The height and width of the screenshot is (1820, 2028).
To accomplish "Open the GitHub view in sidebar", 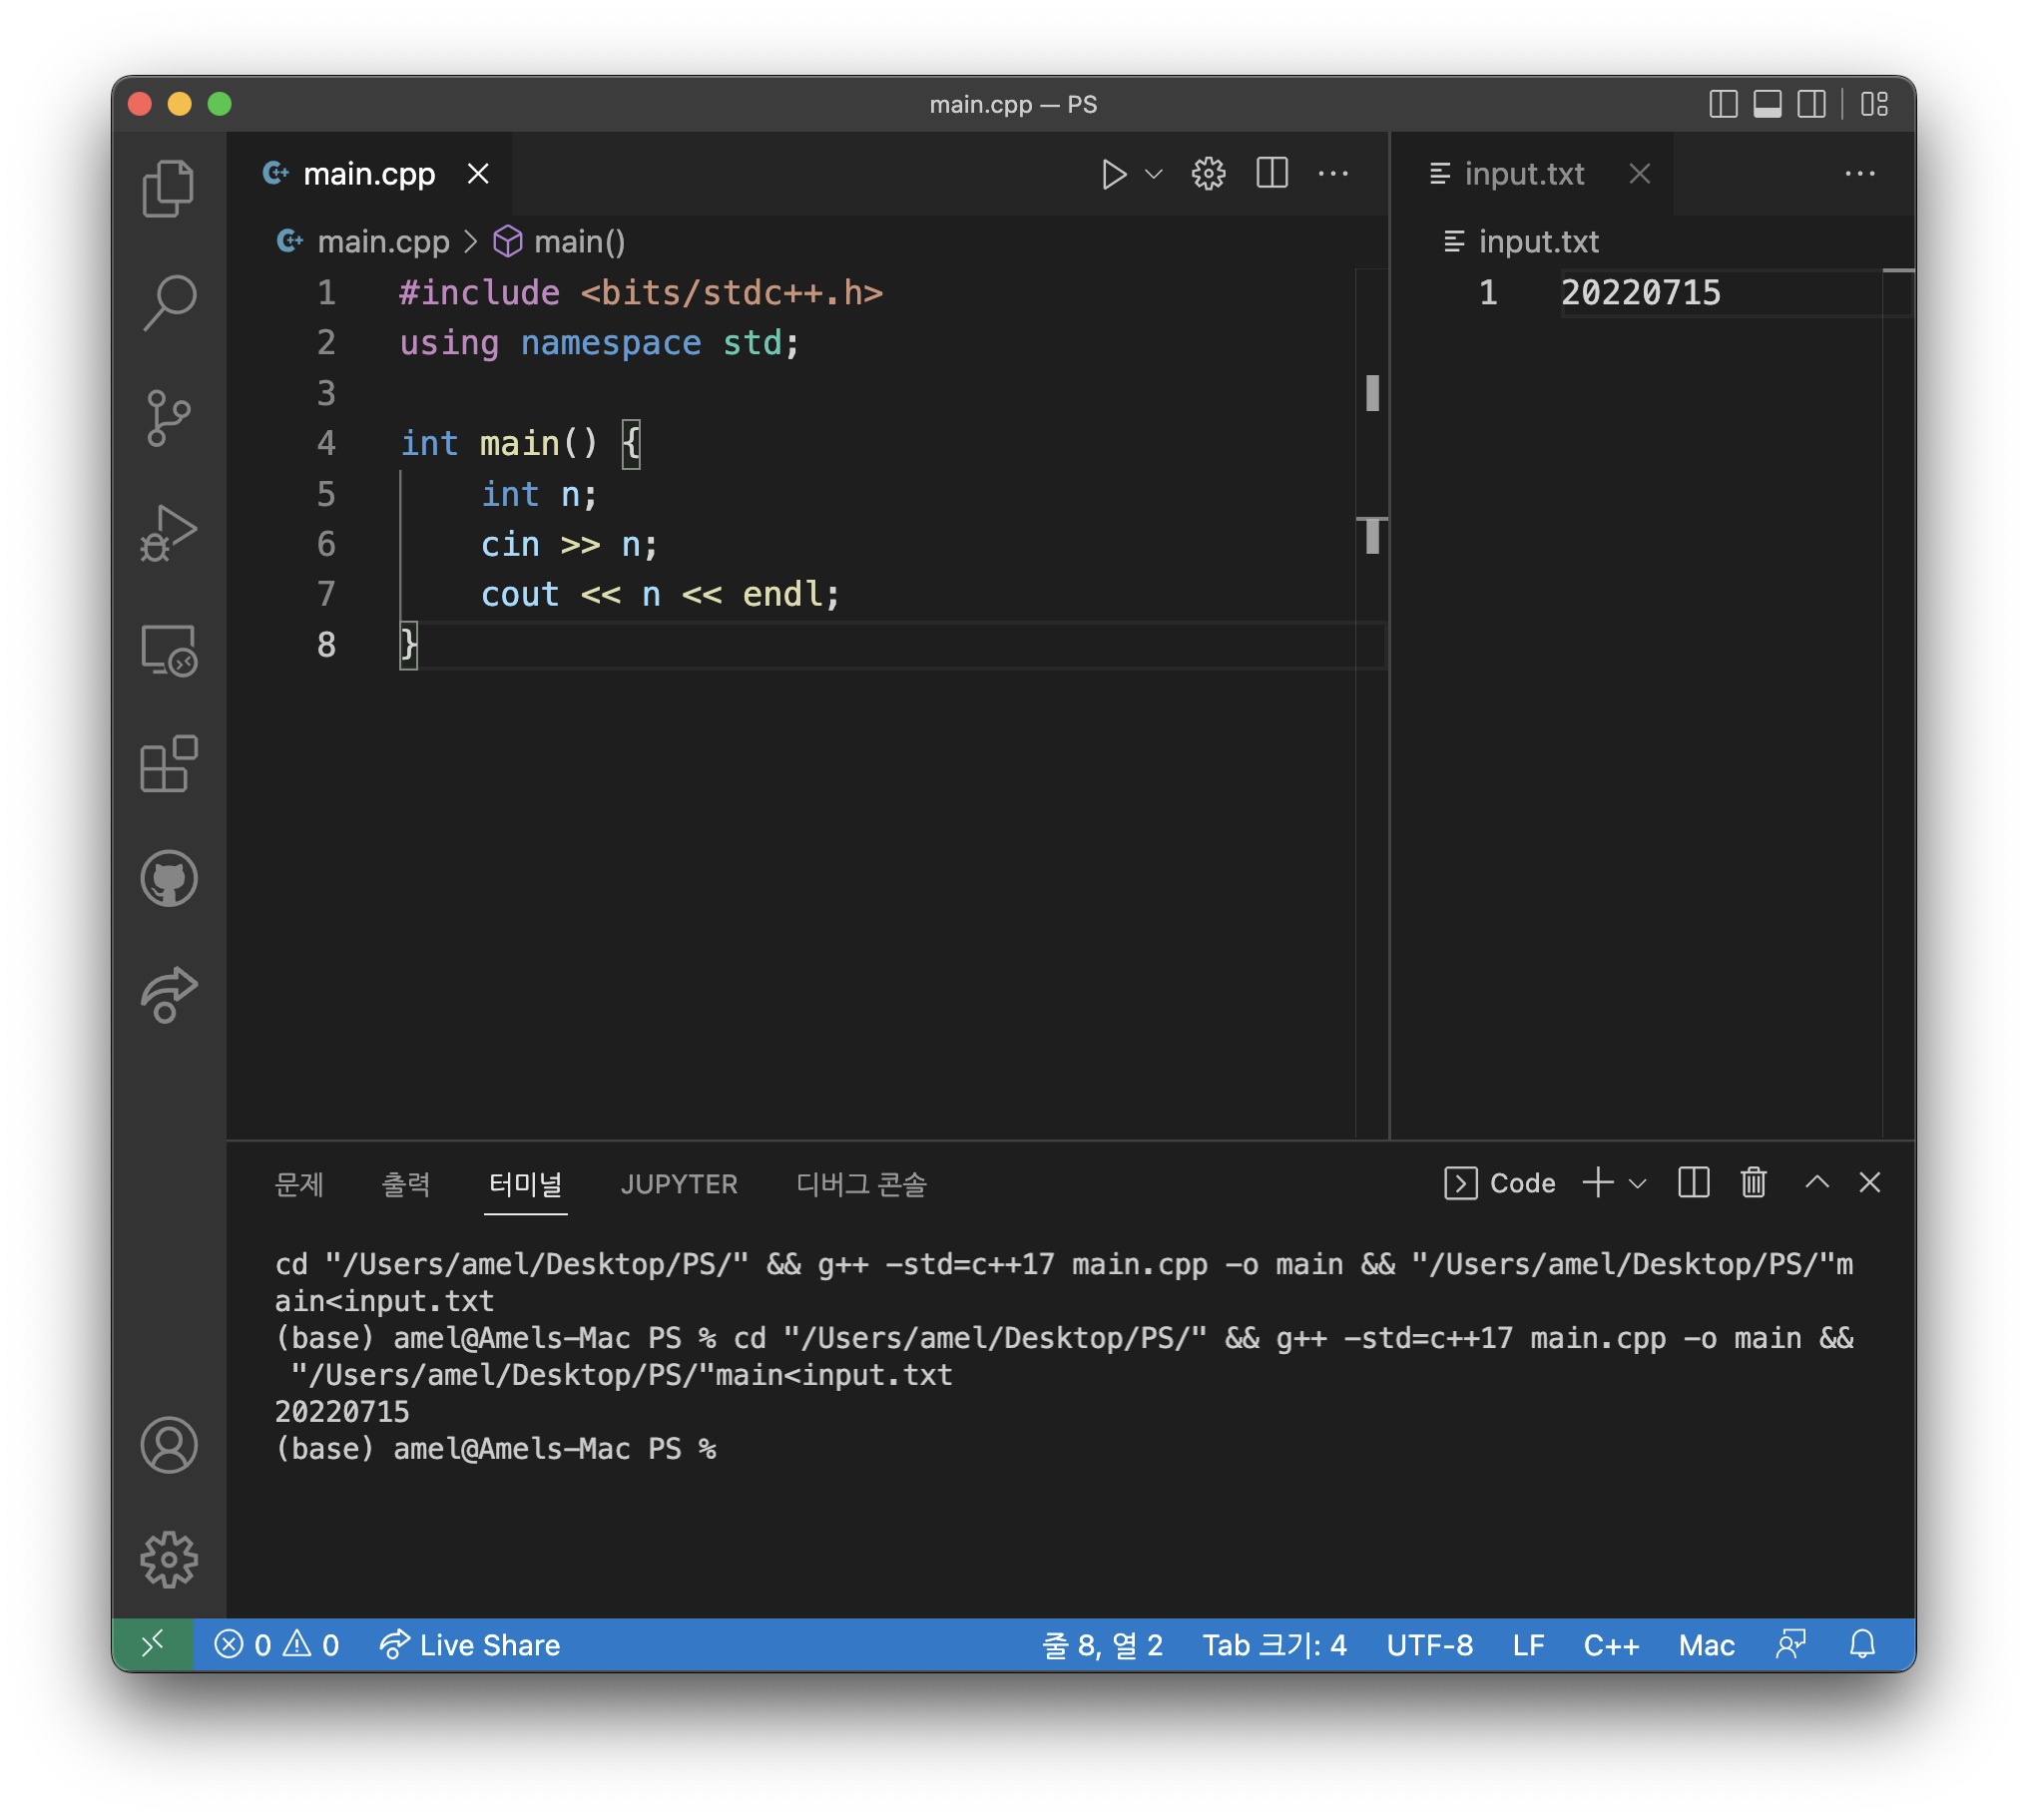I will click(x=168, y=879).
